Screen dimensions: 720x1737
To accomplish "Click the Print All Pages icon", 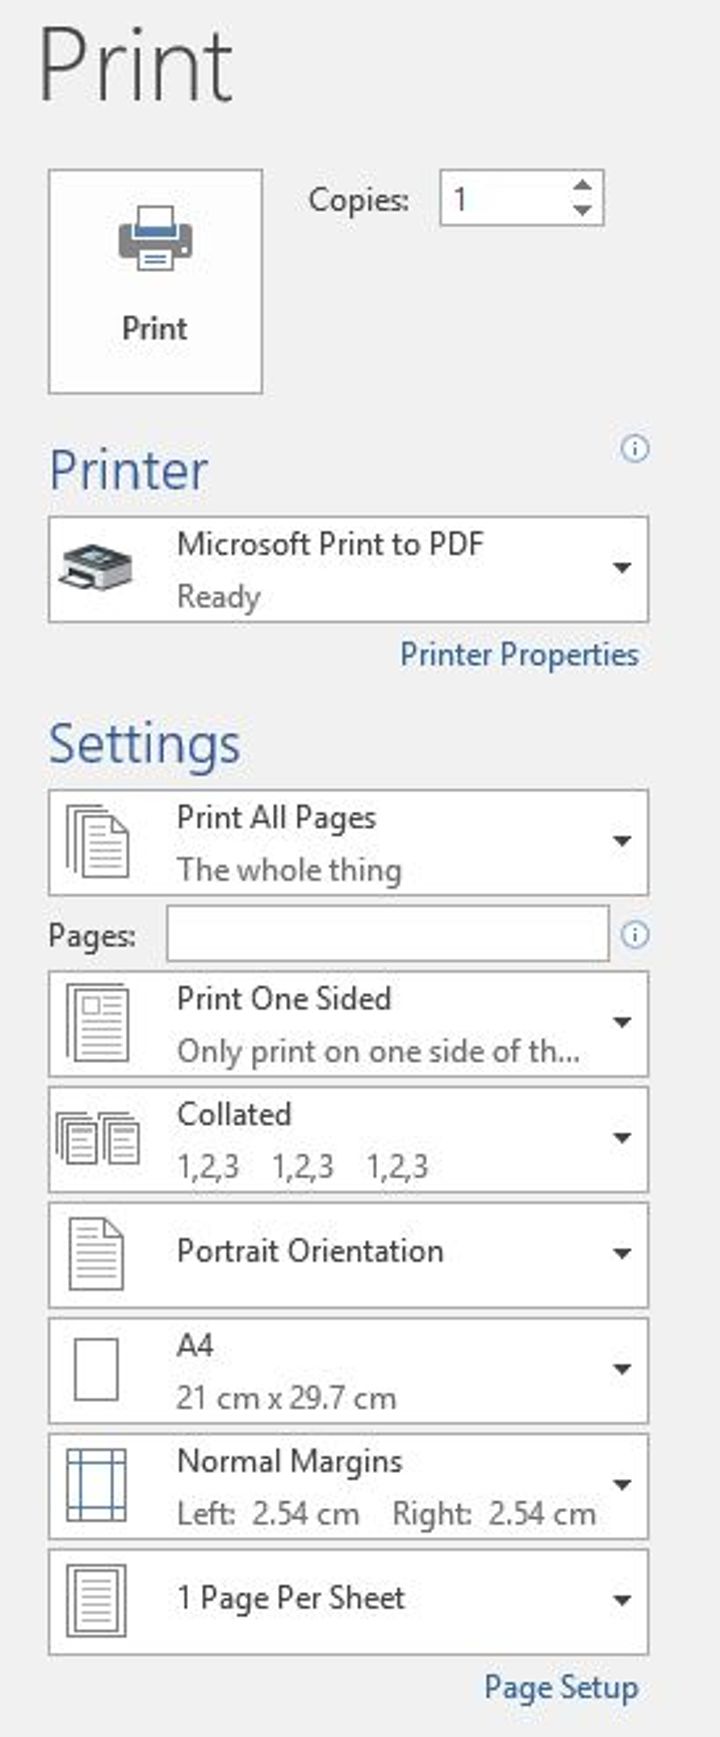I will [98, 842].
